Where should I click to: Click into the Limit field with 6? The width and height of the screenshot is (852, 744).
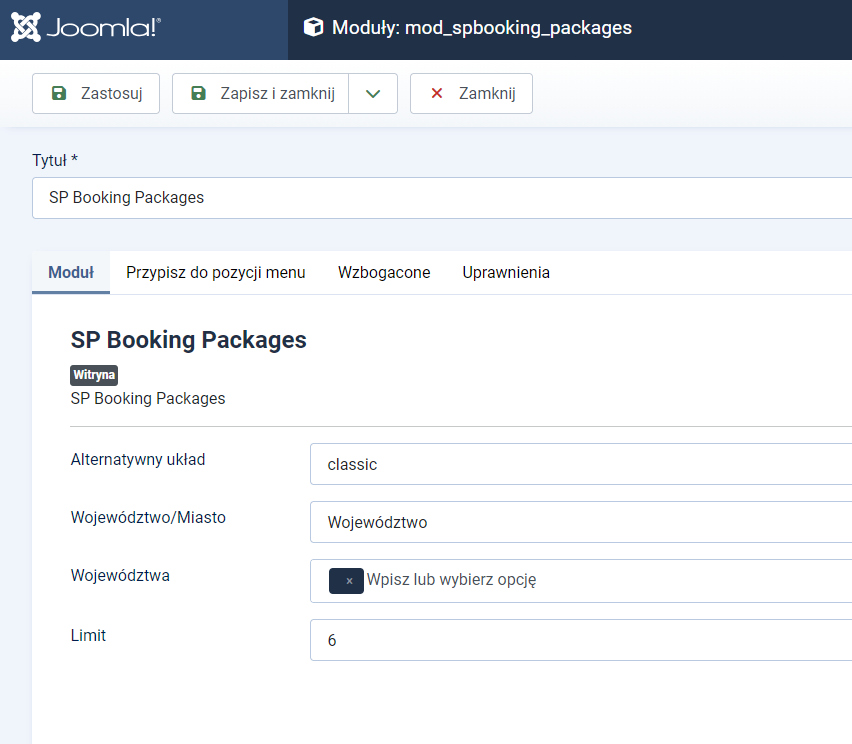[580, 640]
